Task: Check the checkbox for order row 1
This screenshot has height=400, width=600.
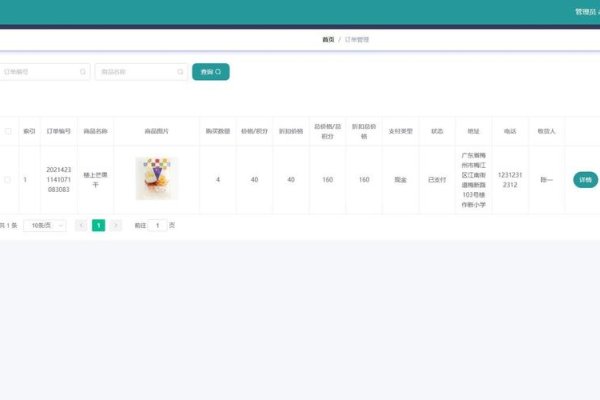Action: point(7,180)
